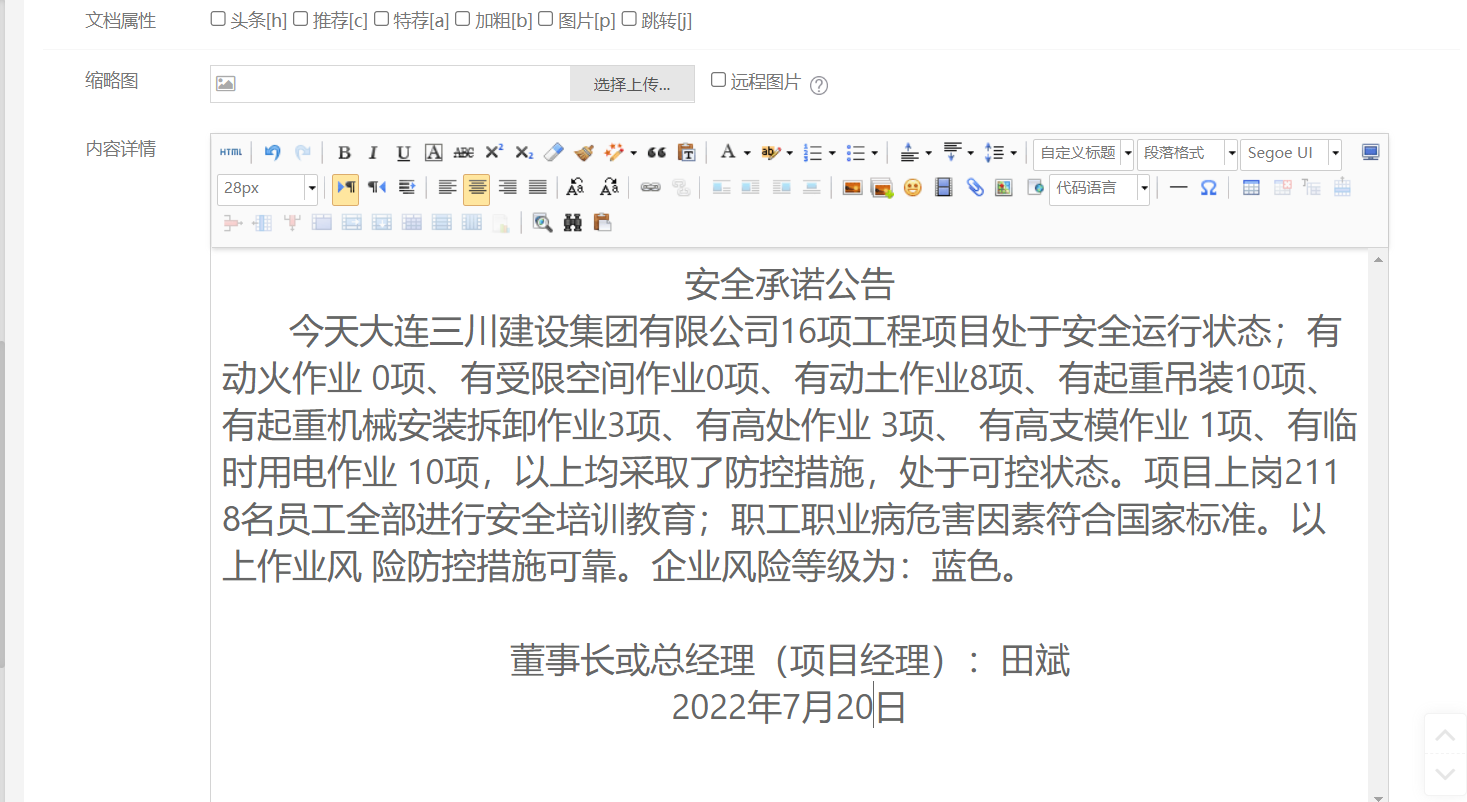Open the Segoe UI font dropdown
Screen dimensions: 1467x802
[x=1291, y=153]
